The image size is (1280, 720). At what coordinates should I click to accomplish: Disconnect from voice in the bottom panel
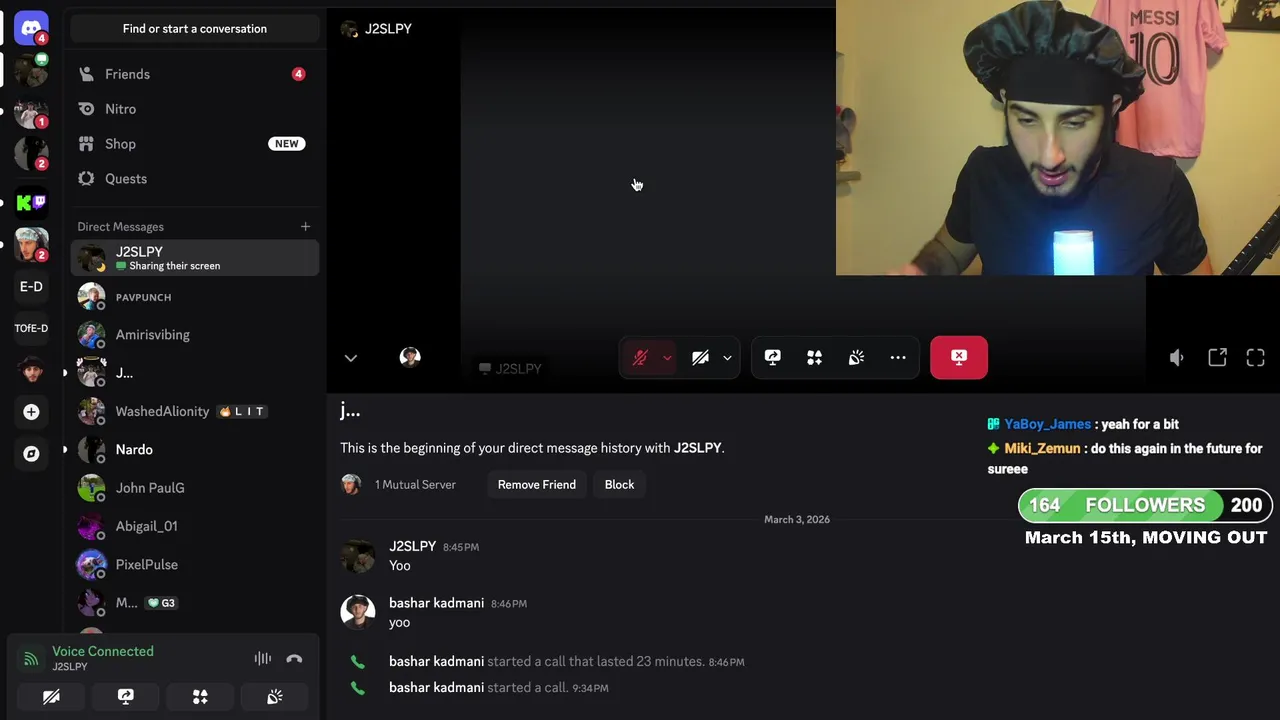[294, 658]
